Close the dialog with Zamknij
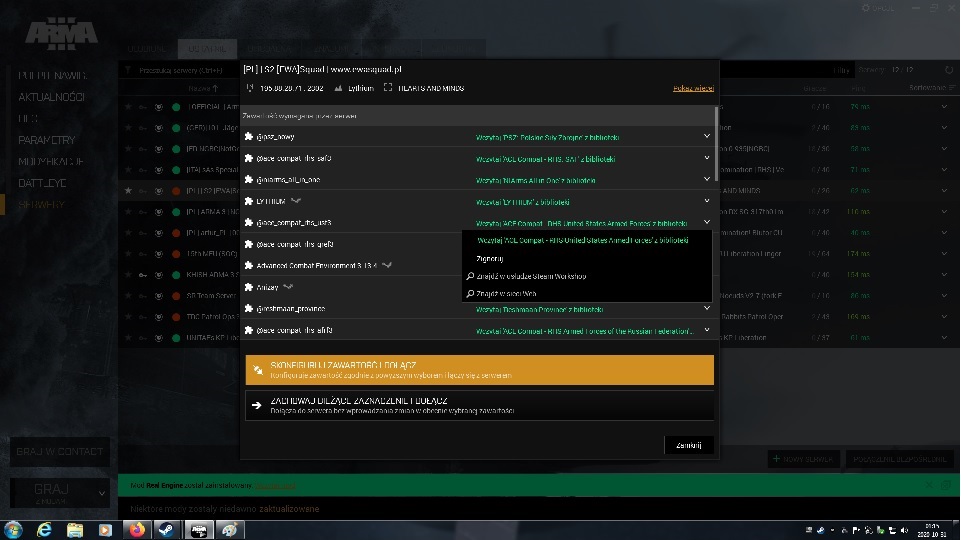961x540 pixels. coord(689,446)
